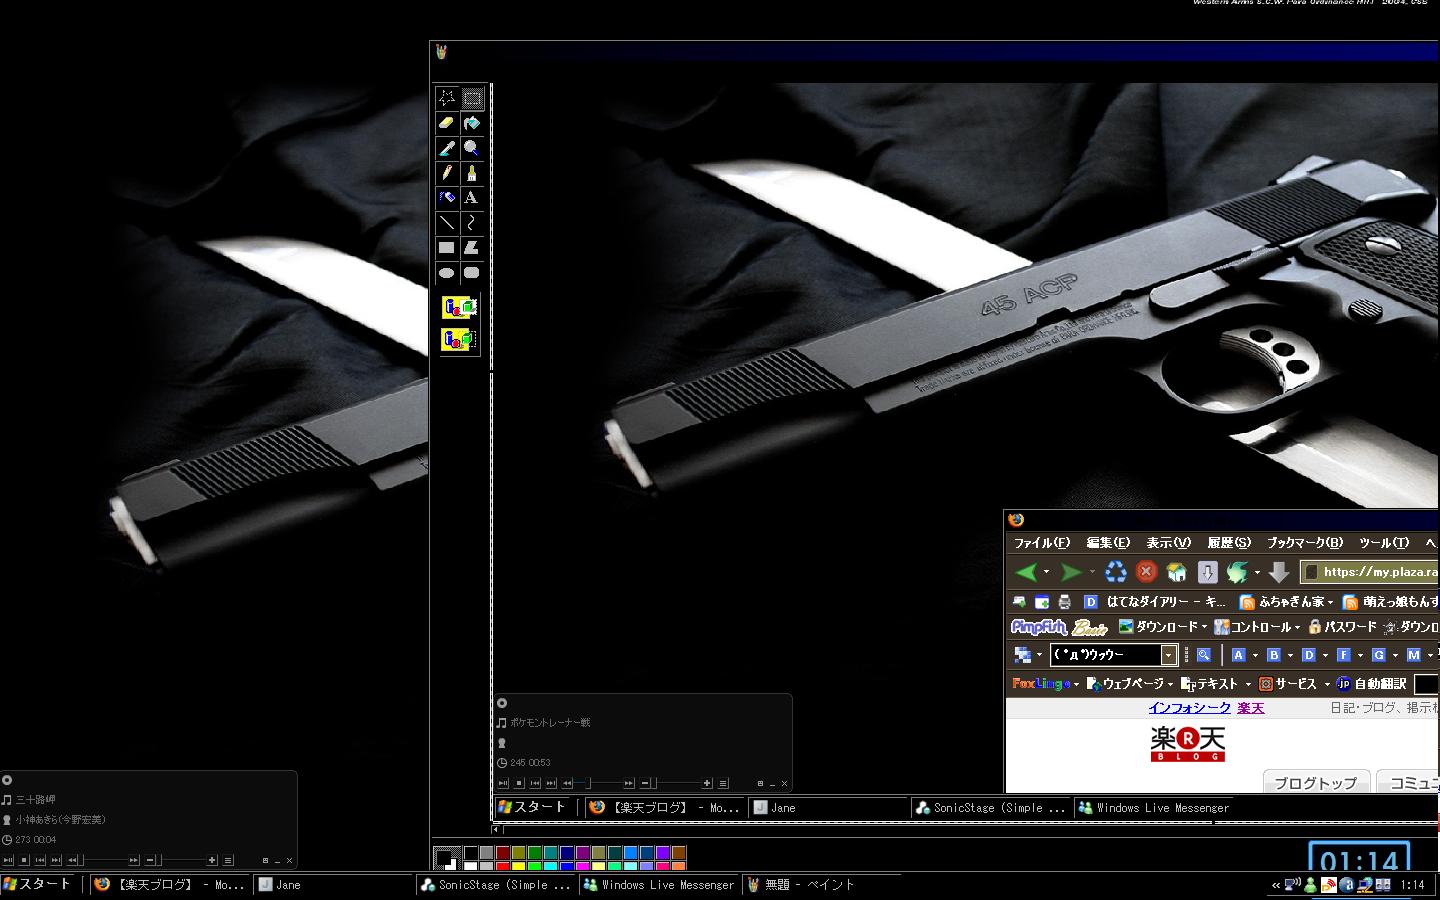
Task: Select the Free-form select tool in Paint
Action: (x=447, y=97)
